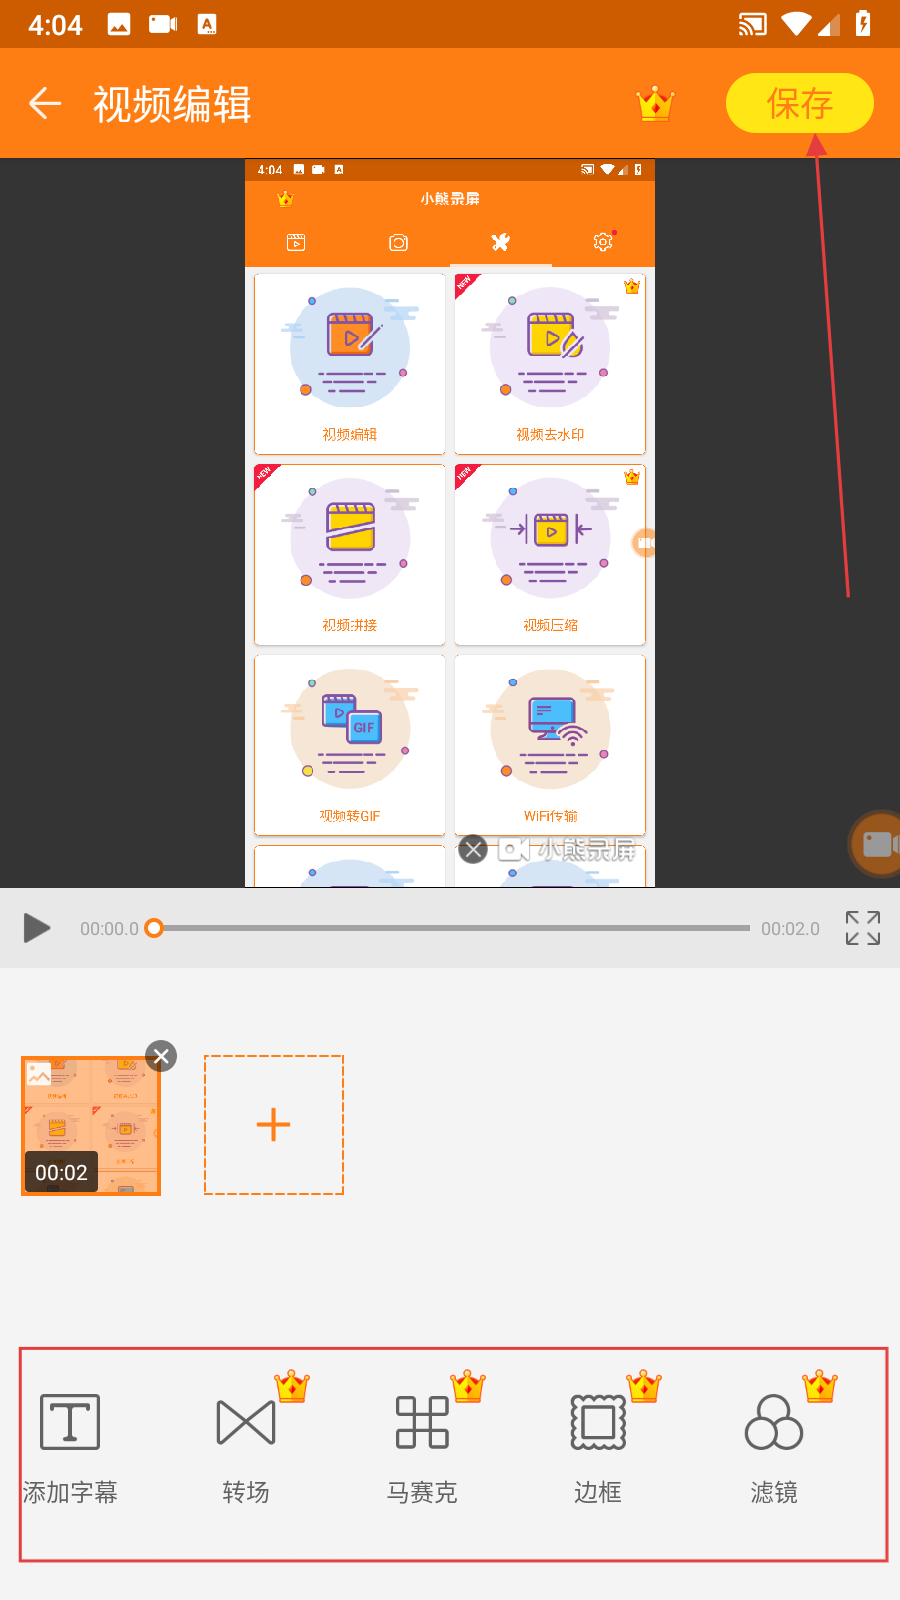Image resolution: width=900 pixels, height=1600 pixels.
Task: Open the premium crown icon in header
Action: (x=655, y=103)
